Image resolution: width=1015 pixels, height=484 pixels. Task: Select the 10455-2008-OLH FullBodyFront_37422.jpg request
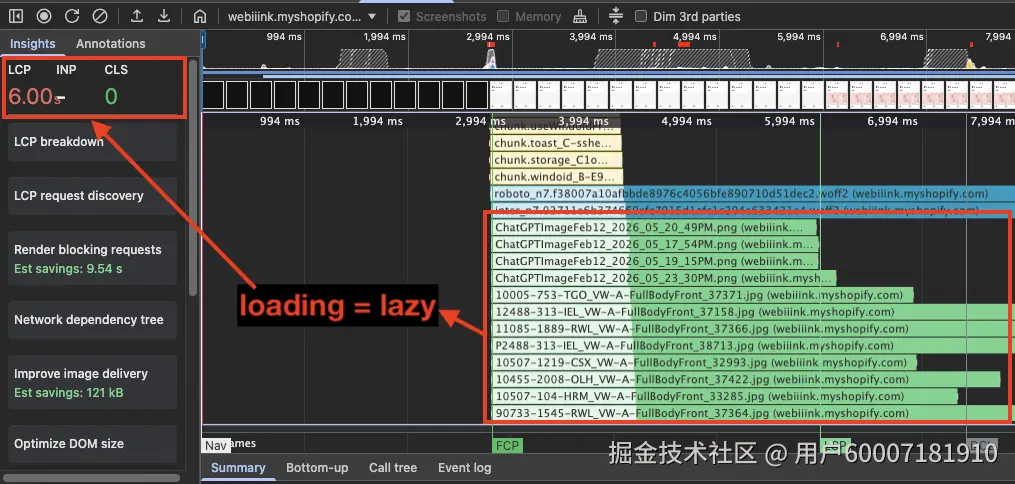(745, 379)
